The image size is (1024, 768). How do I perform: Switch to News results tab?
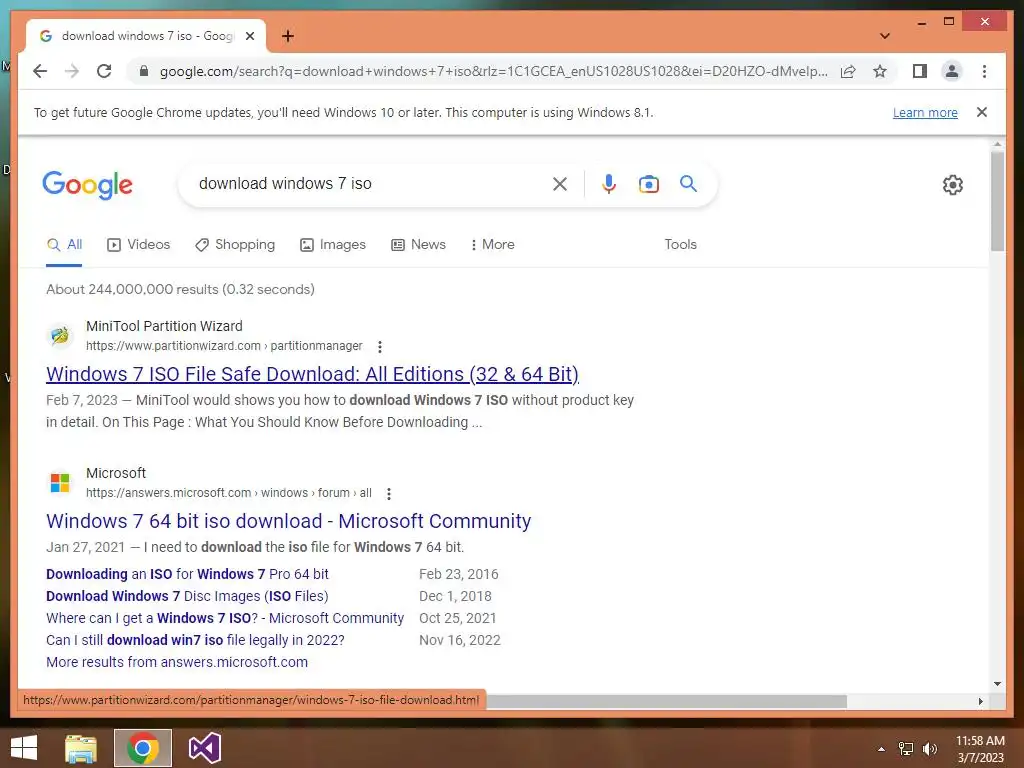pos(419,245)
